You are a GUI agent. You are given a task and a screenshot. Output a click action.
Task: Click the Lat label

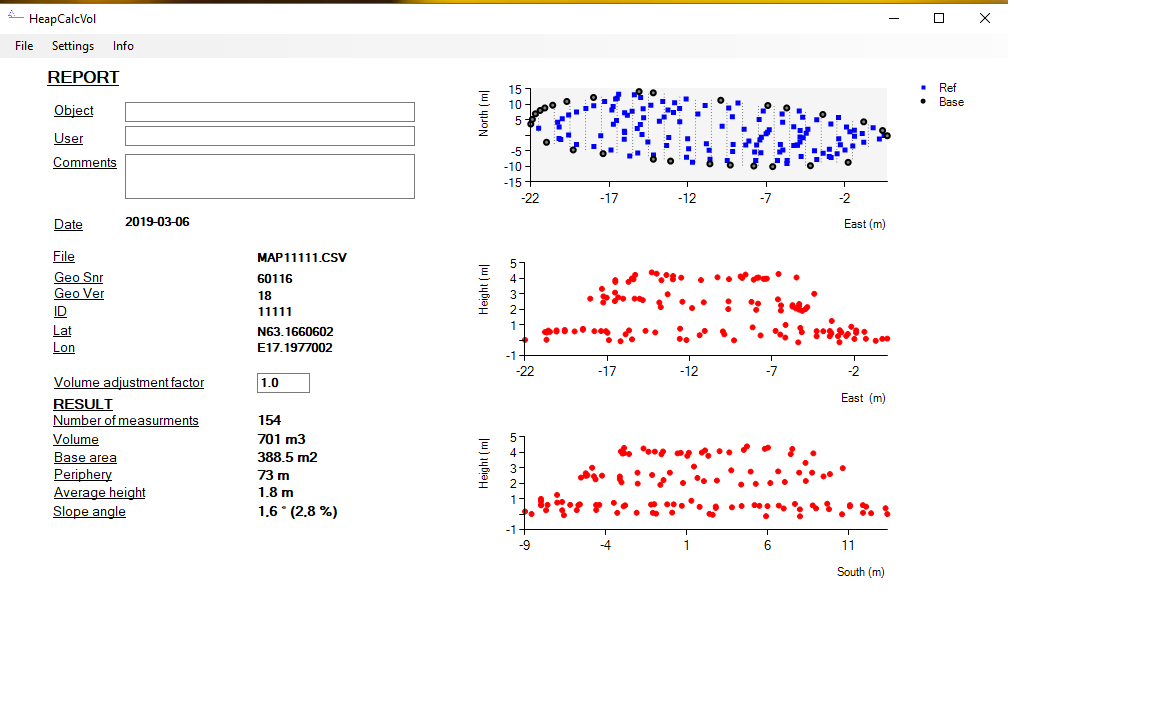pos(62,331)
